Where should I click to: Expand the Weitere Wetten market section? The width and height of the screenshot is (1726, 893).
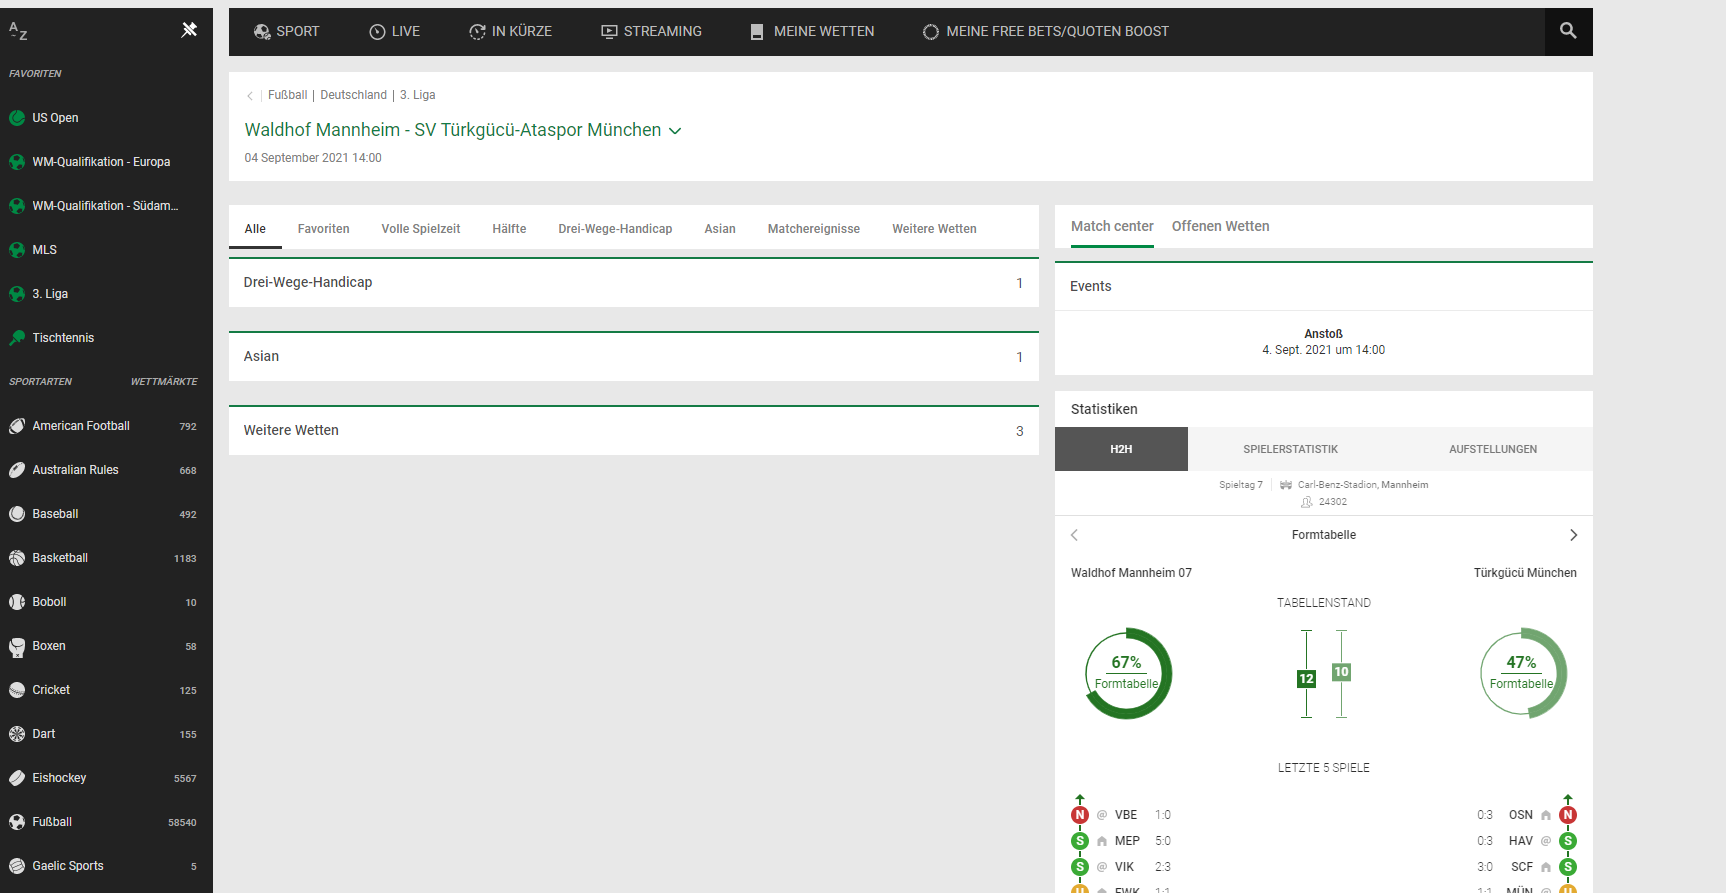click(x=633, y=431)
